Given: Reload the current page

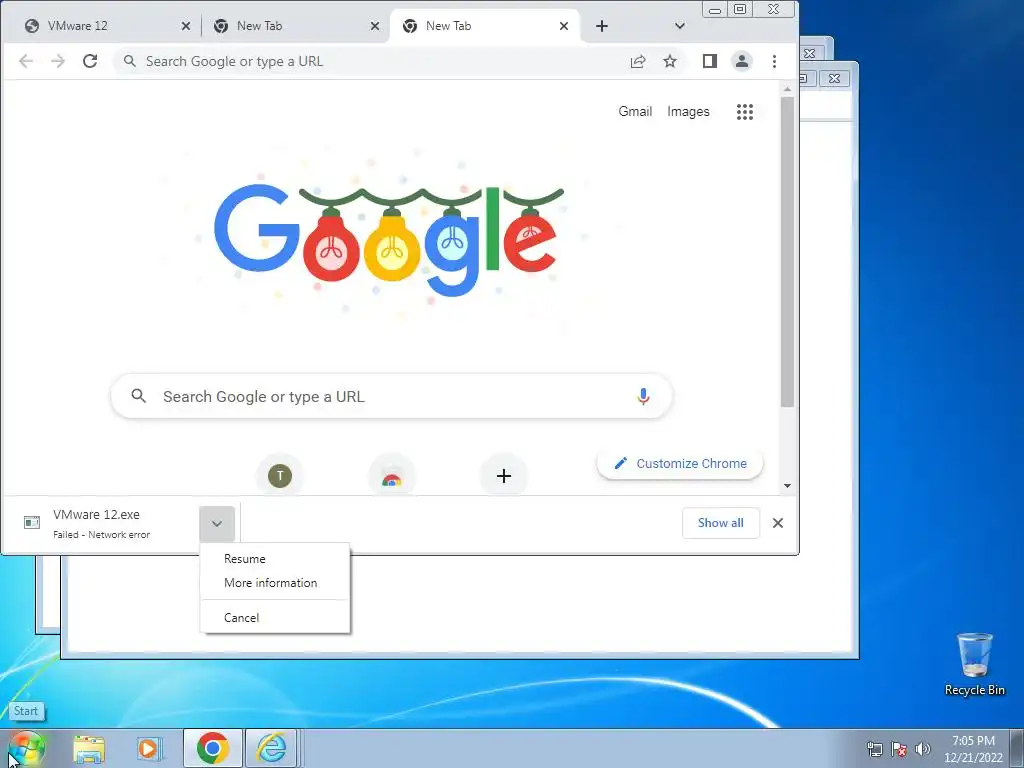Looking at the screenshot, I should coord(90,61).
